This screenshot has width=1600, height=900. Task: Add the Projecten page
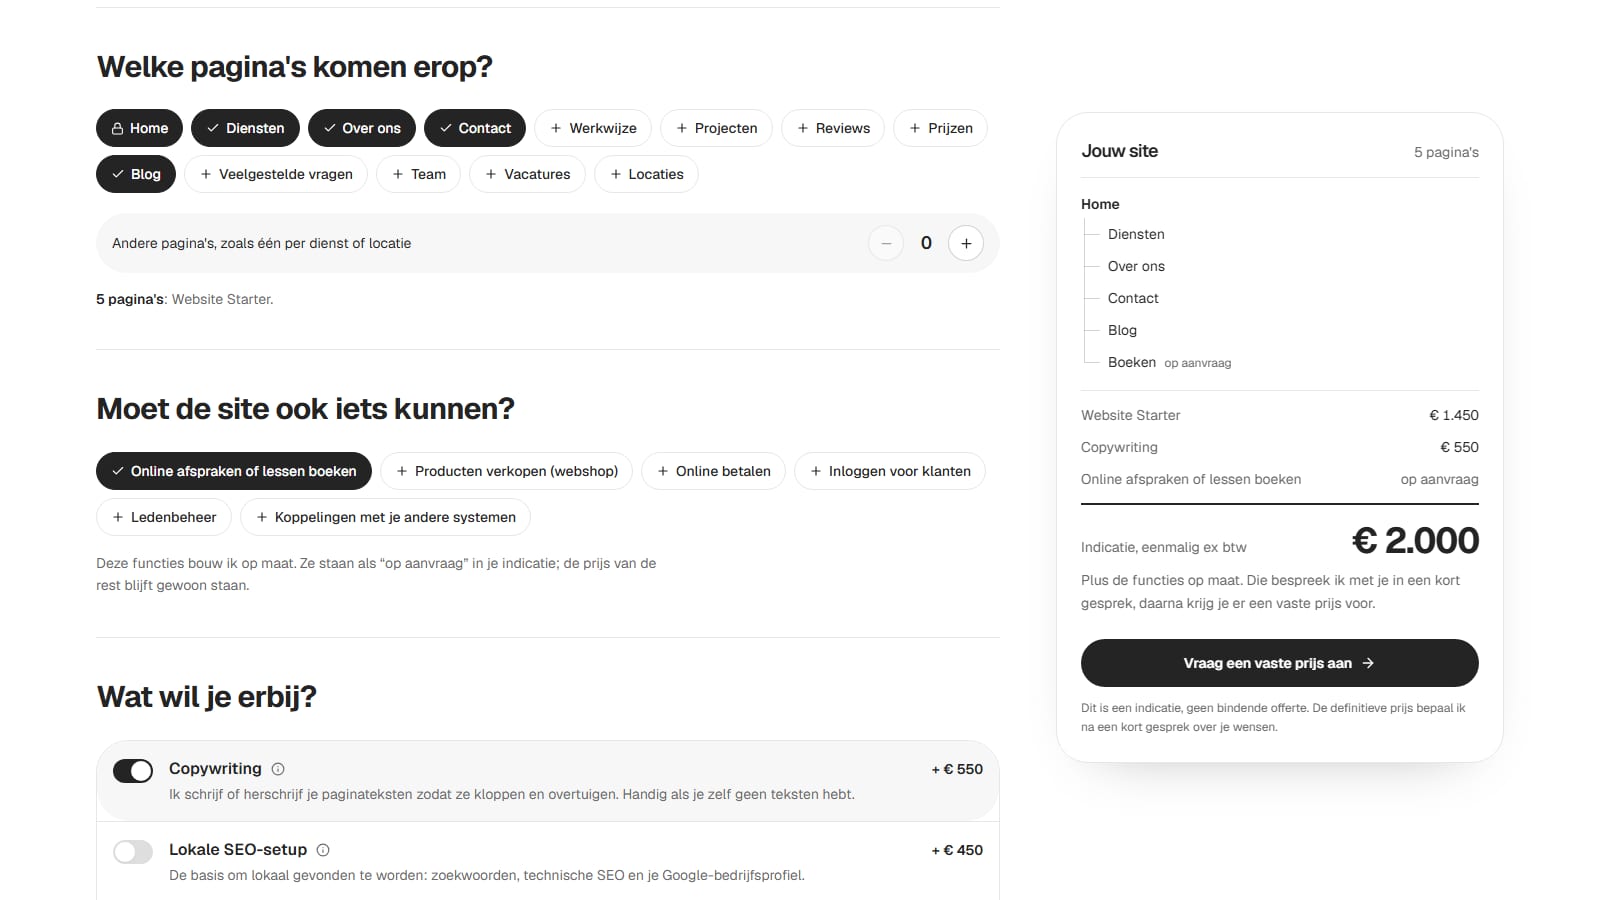tap(716, 128)
